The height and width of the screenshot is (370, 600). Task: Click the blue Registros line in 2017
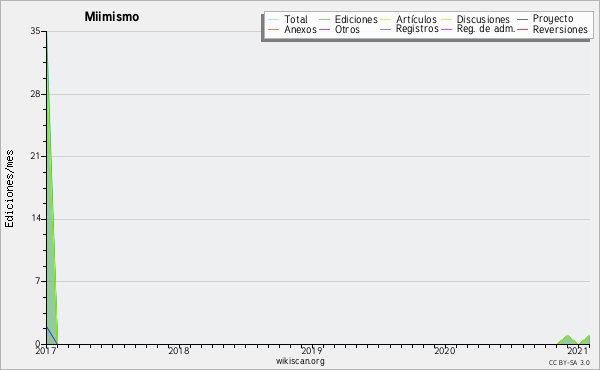coord(52,336)
